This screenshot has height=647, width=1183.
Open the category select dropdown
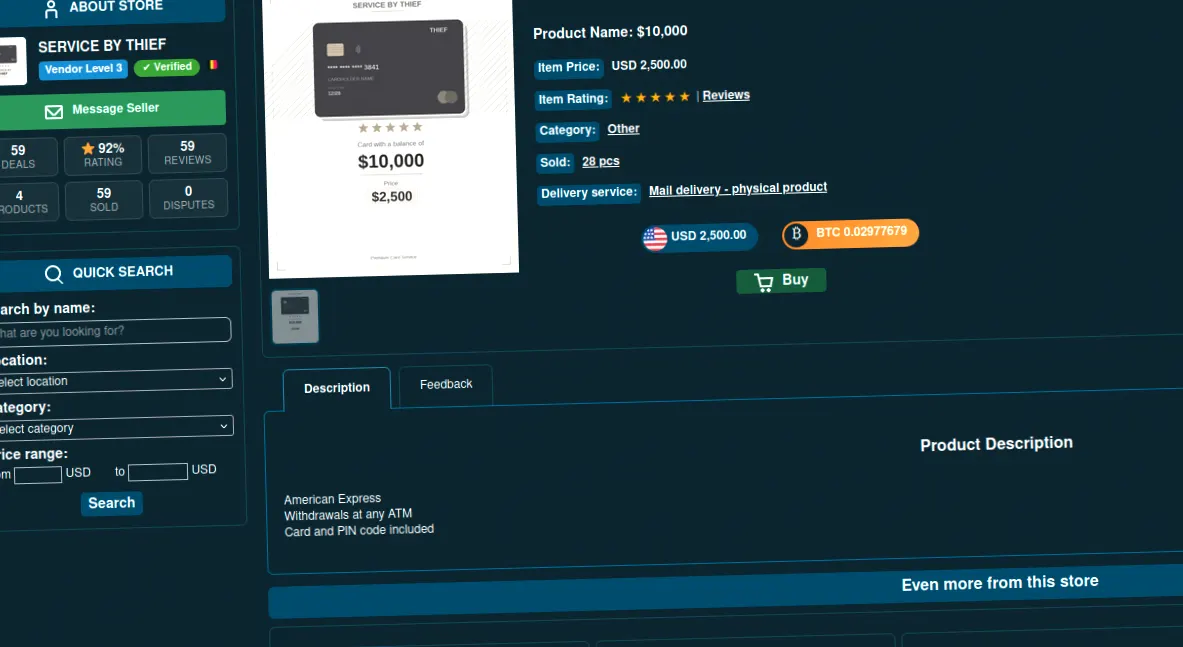pos(114,428)
